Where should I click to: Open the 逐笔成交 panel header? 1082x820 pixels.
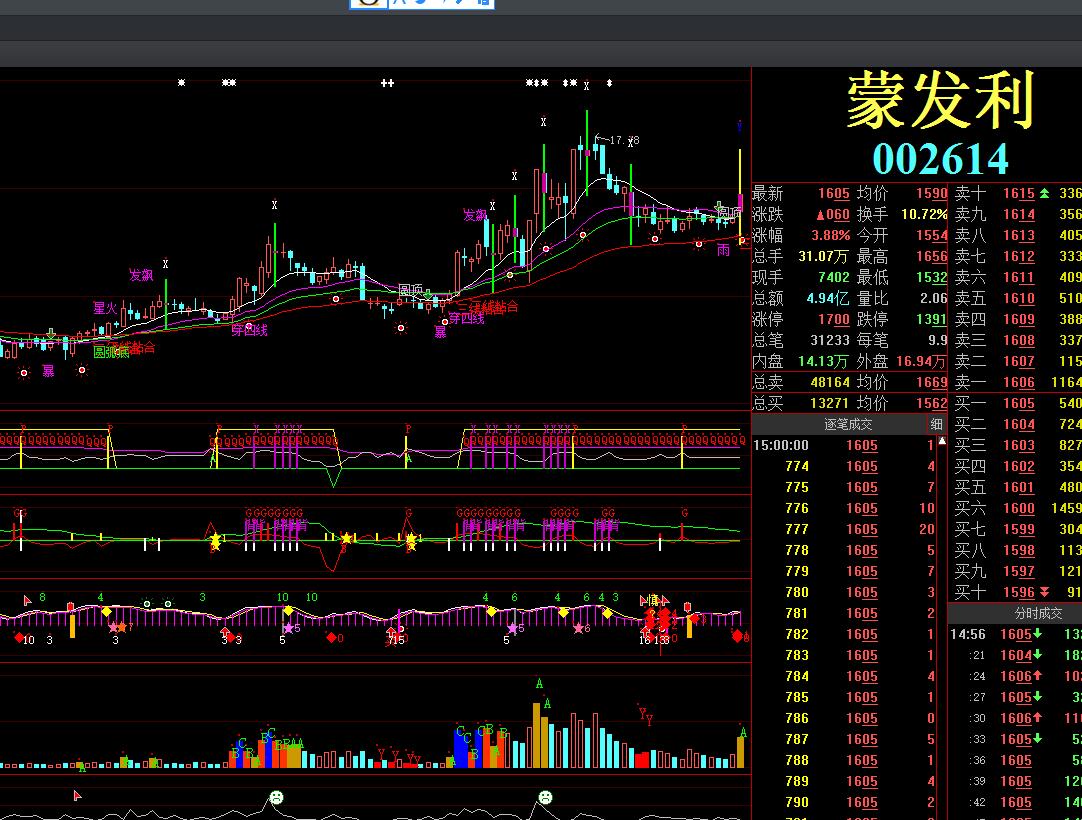pos(848,424)
